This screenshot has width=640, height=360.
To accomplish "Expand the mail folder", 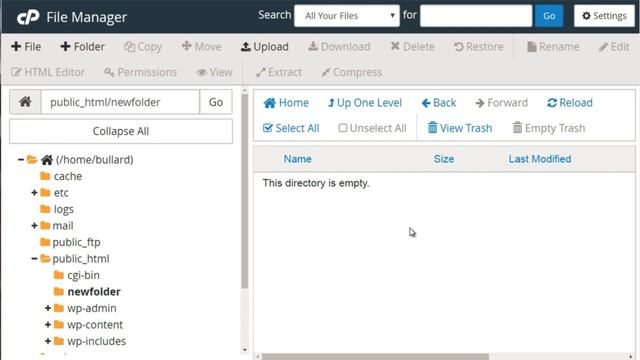I will pyautogui.click(x=34, y=226).
